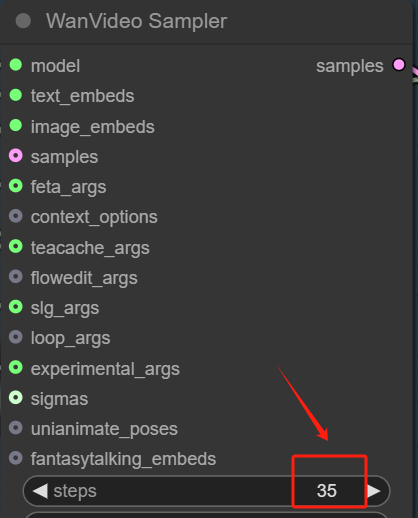This screenshot has height=518, width=418.
Task: Click the teacache_args input socket
Action: tap(16, 247)
